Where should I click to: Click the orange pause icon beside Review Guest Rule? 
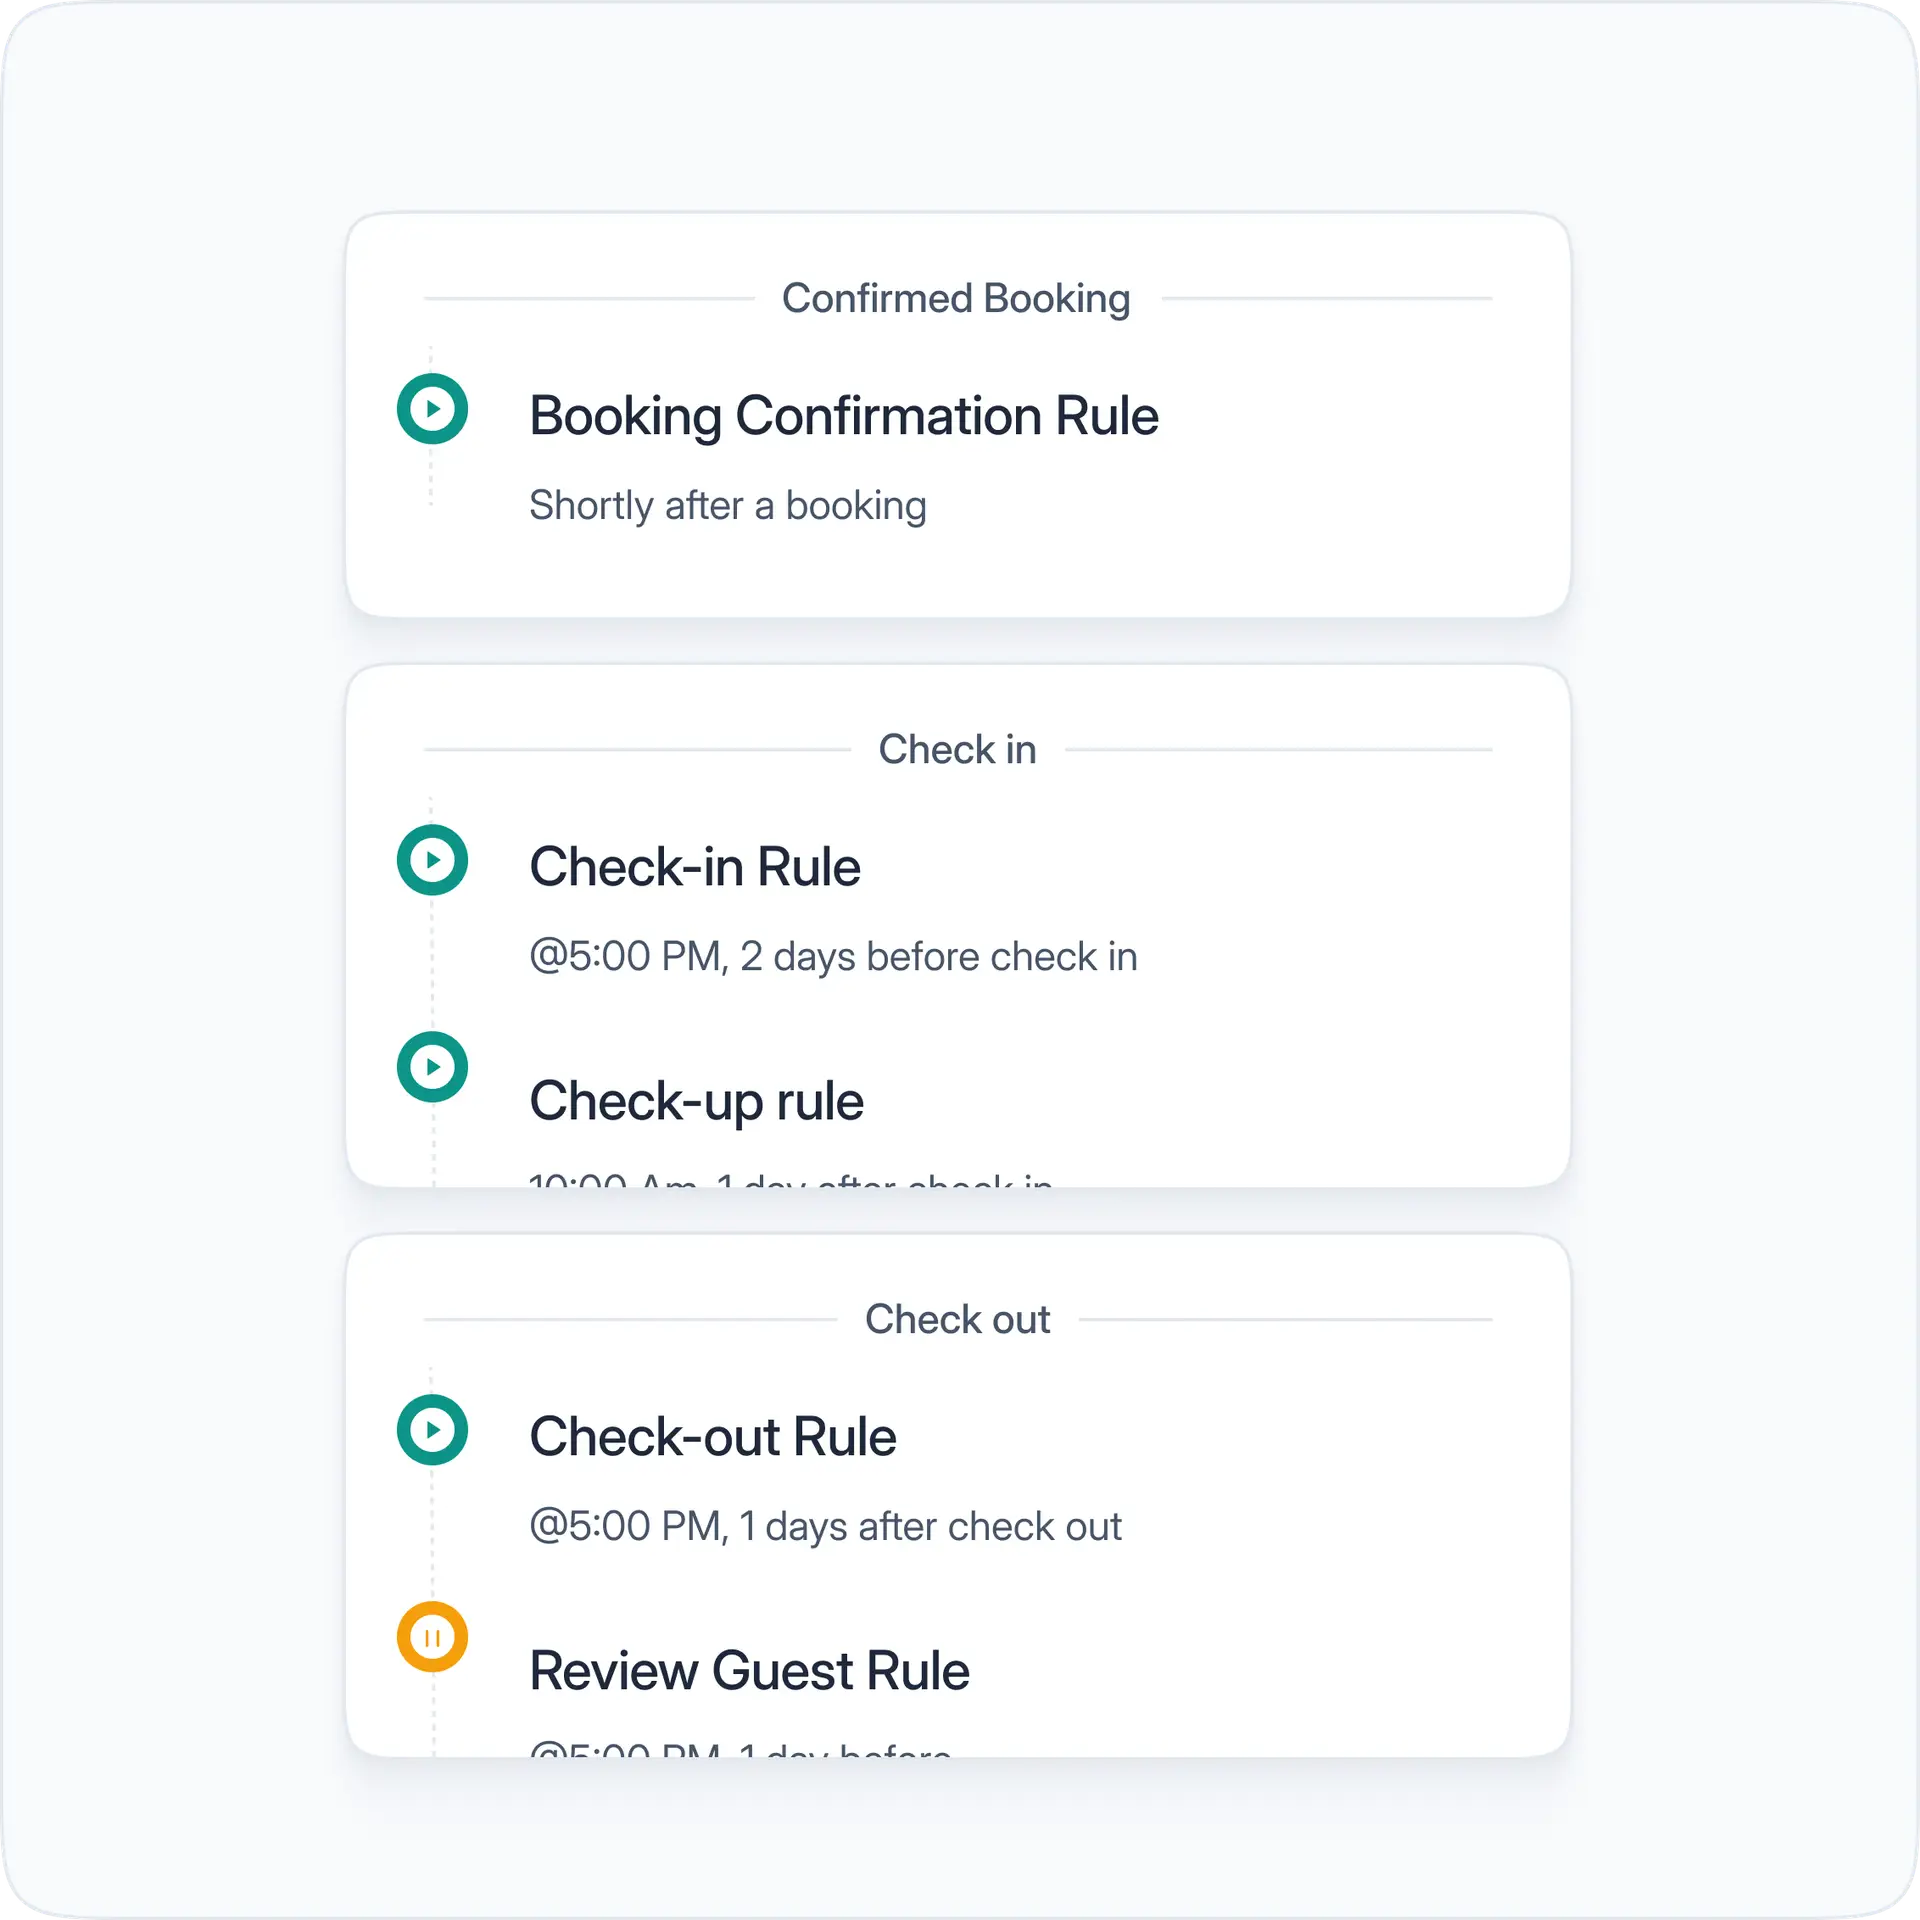point(432,1636)
